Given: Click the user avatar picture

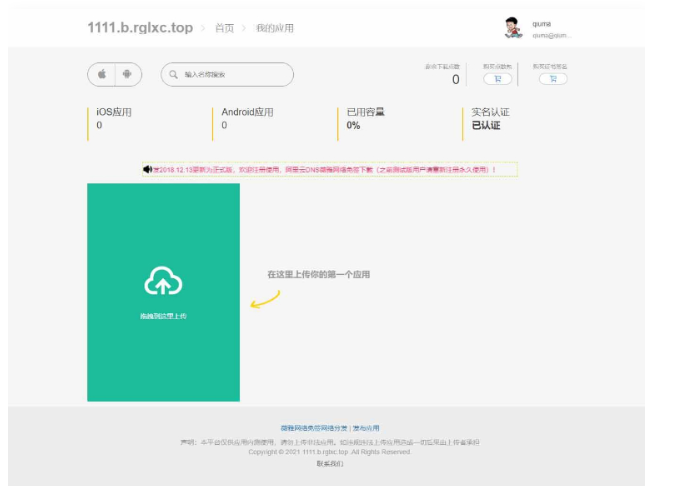Looking at the screenshot, I should tap(513, 27).
